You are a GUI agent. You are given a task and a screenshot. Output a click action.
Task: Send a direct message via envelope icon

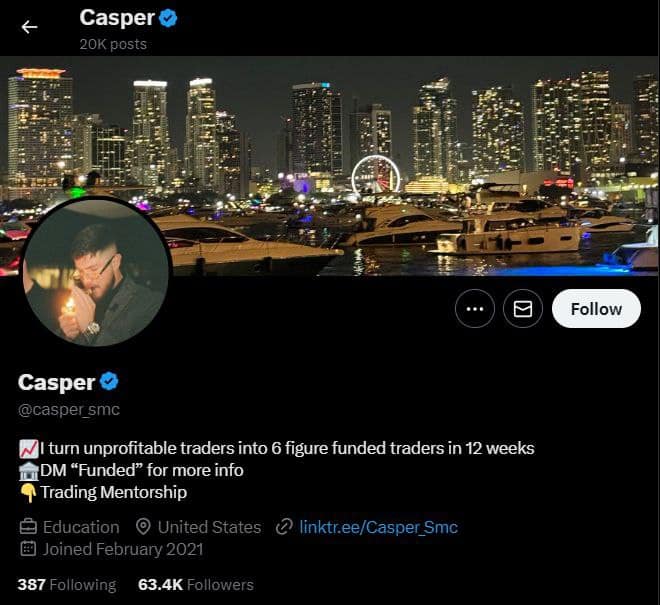pos(523,309)
